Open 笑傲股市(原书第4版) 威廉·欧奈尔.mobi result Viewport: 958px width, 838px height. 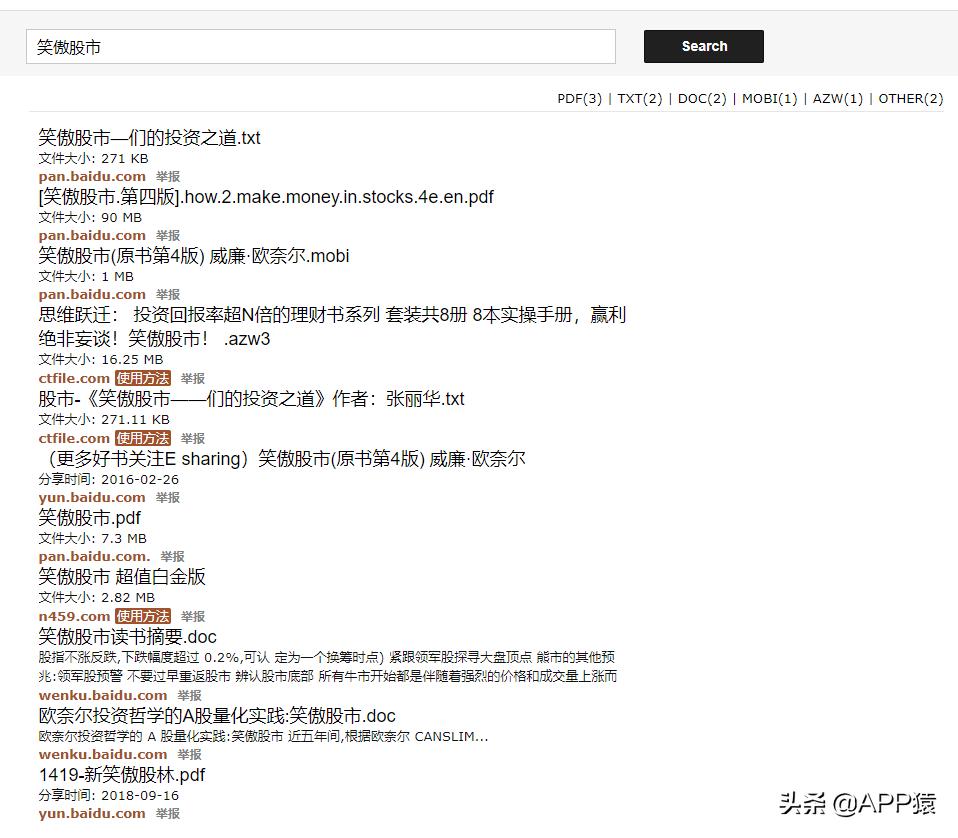click(193, 256)
